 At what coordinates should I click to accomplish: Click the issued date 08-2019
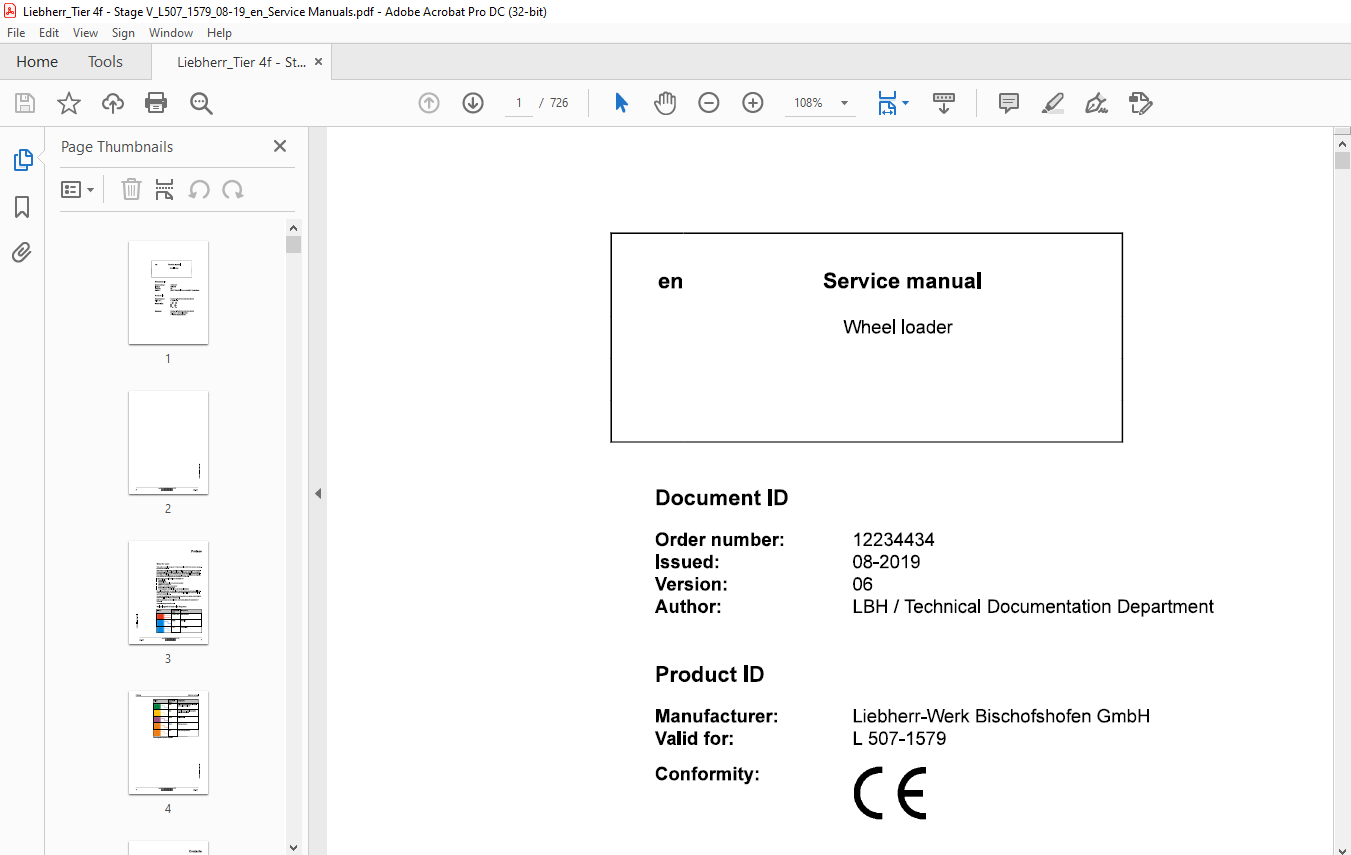pos(886,562)
